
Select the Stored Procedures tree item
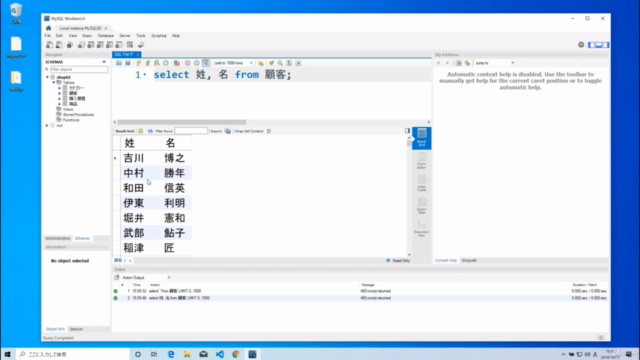click(x=78, y=115)
